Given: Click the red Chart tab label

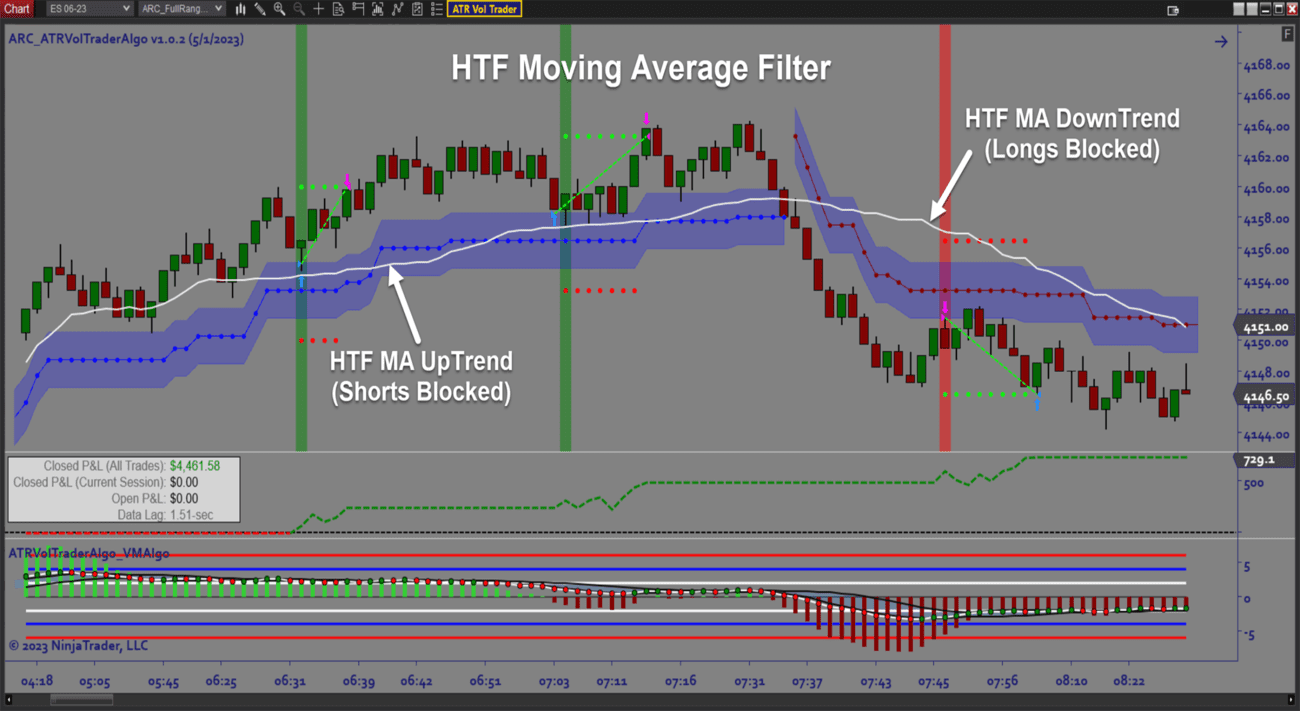Looking at the screenshot, I should (x=17, y=9).
